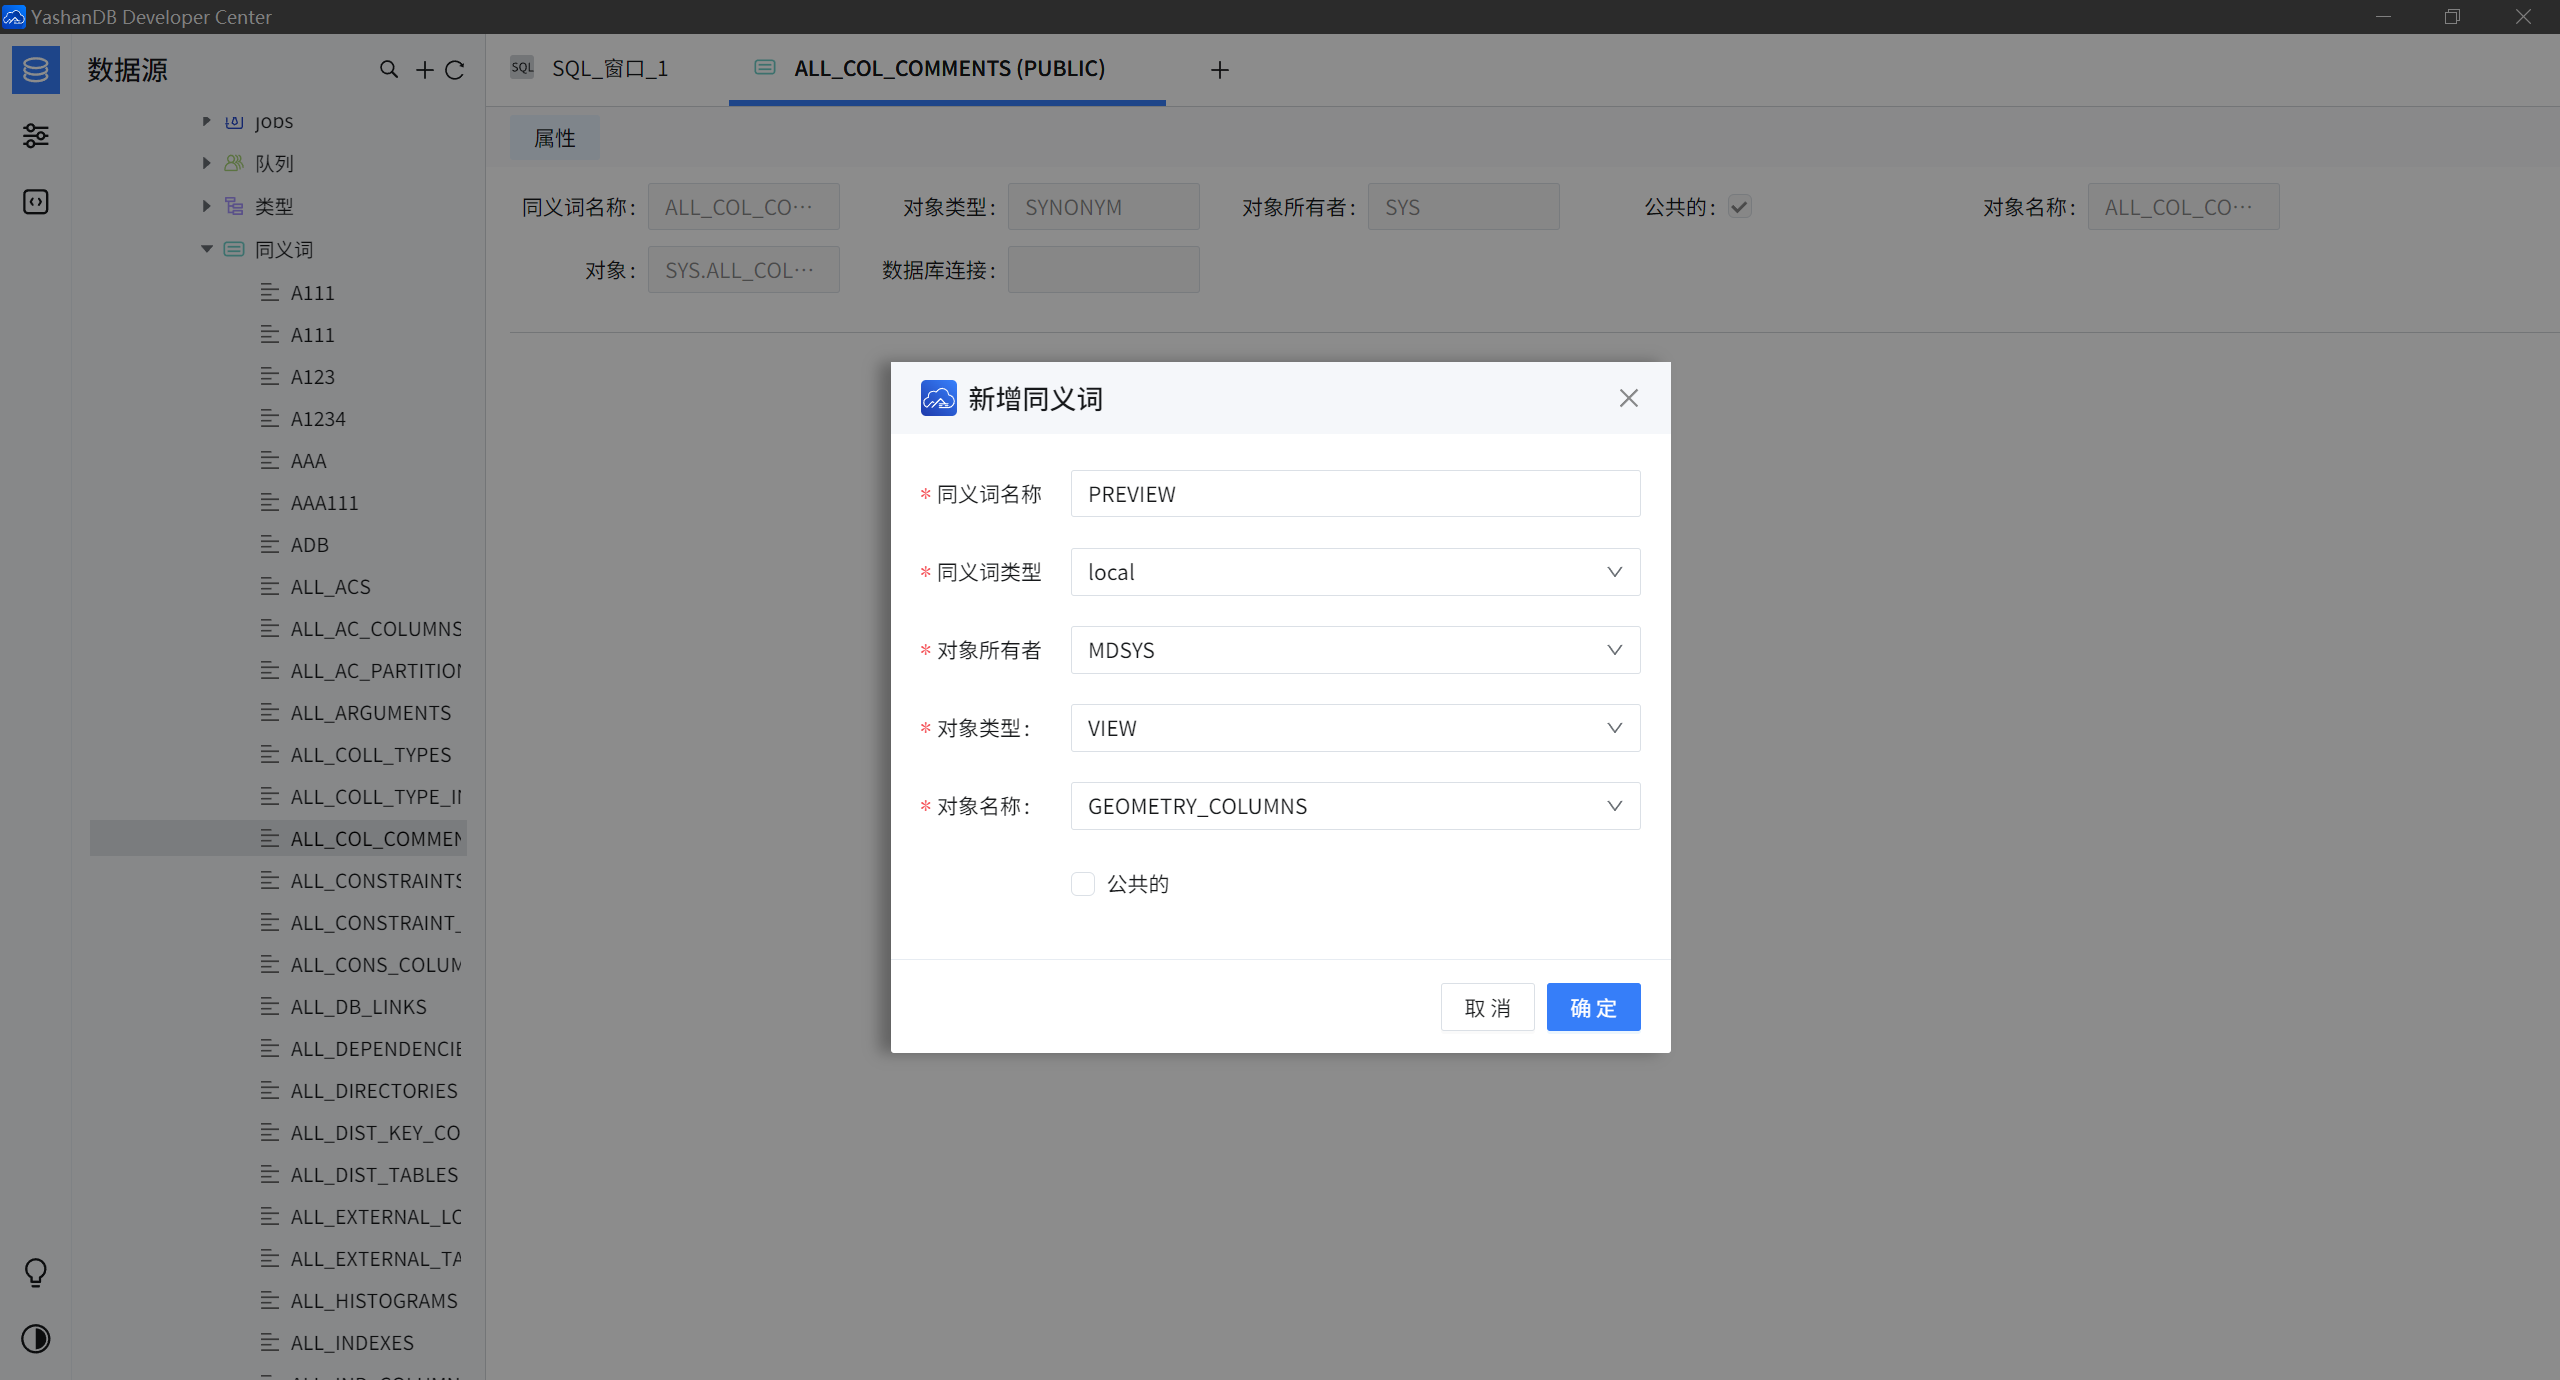This screenshot has height=1380, width=2560.
Task: Click the jobs node icon
Action: (x=234, y=121)
